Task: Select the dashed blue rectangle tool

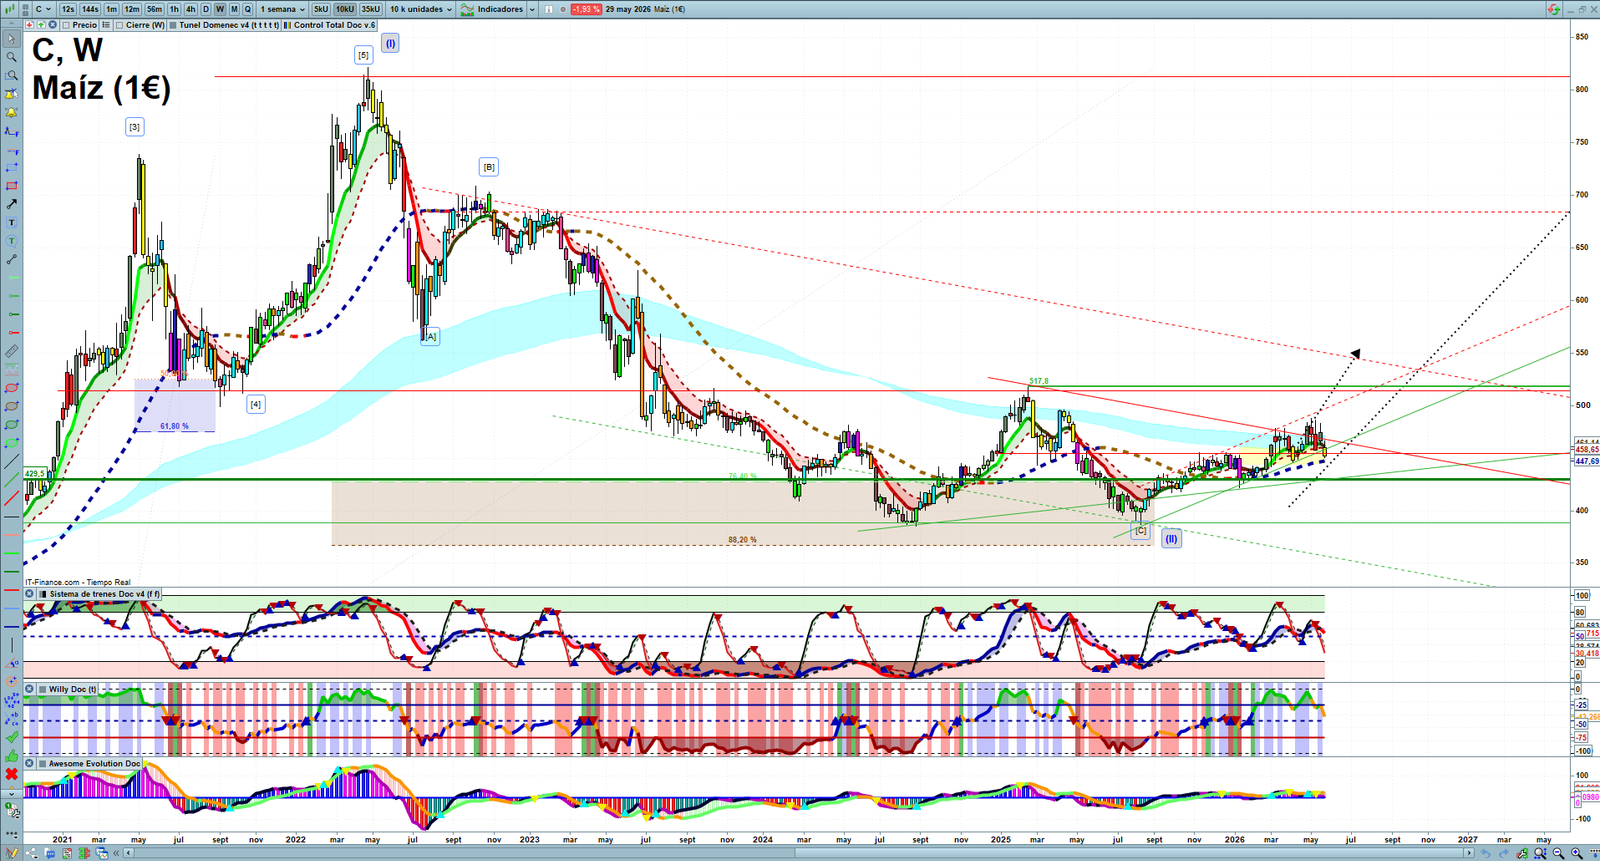Action: pyautogui.click(x=11, y=168)
